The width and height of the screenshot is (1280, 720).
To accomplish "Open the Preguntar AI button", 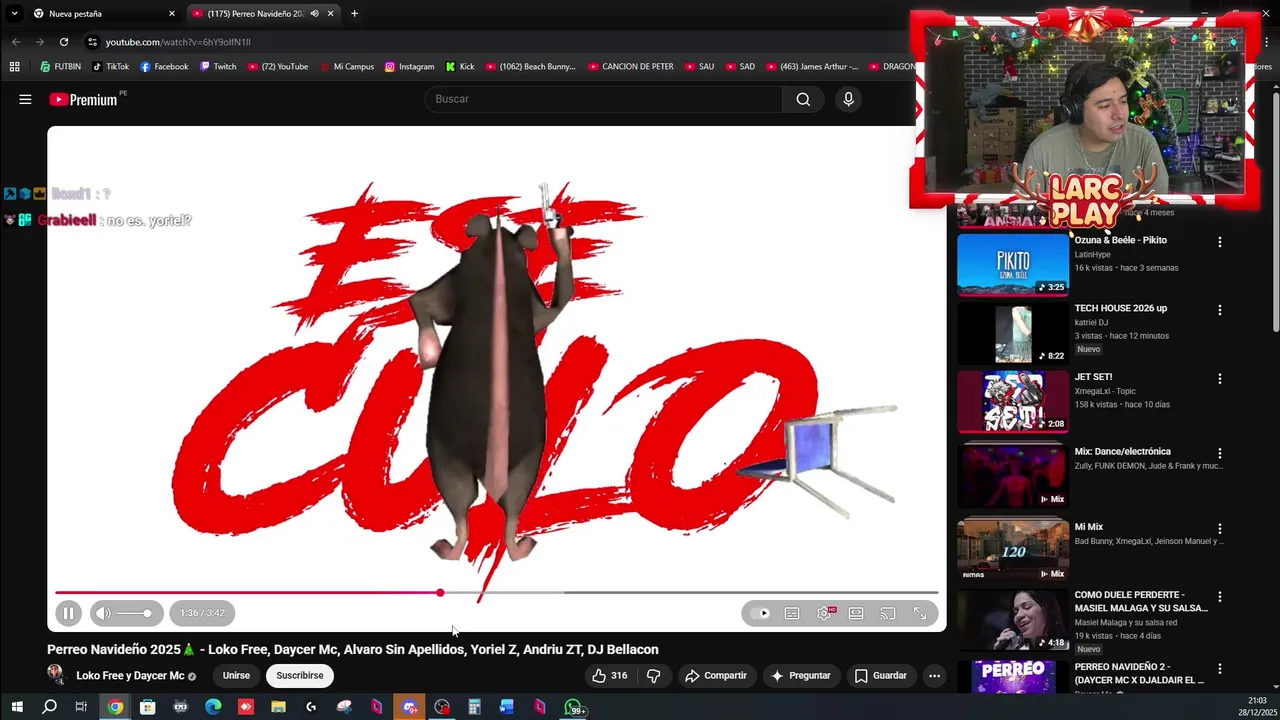I will click(x=800, y=675).
